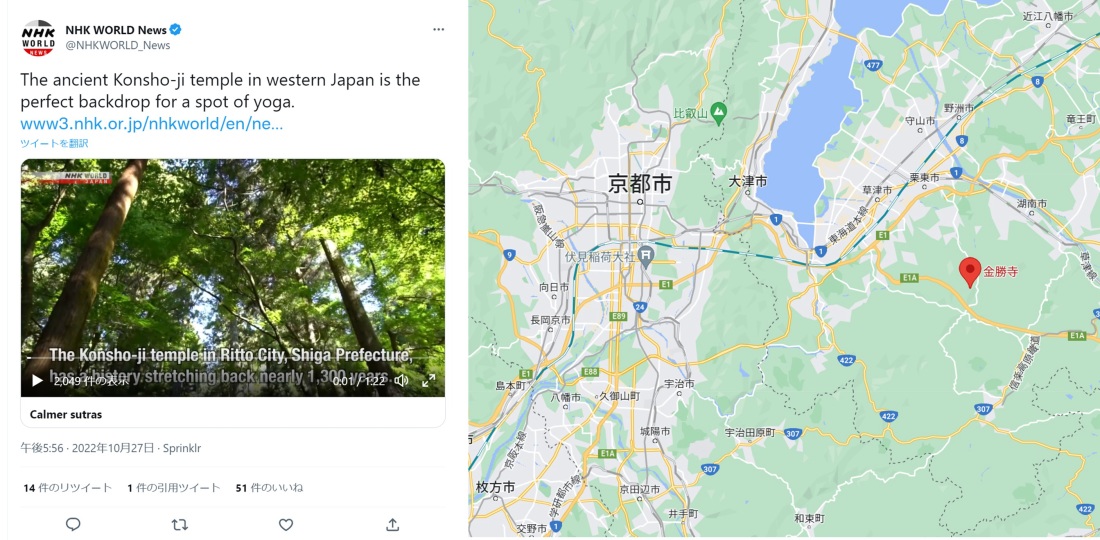Screen dimensions: 1100x540
Task: Click the retweet arrows icon
Action: click(x=180, y=525)
